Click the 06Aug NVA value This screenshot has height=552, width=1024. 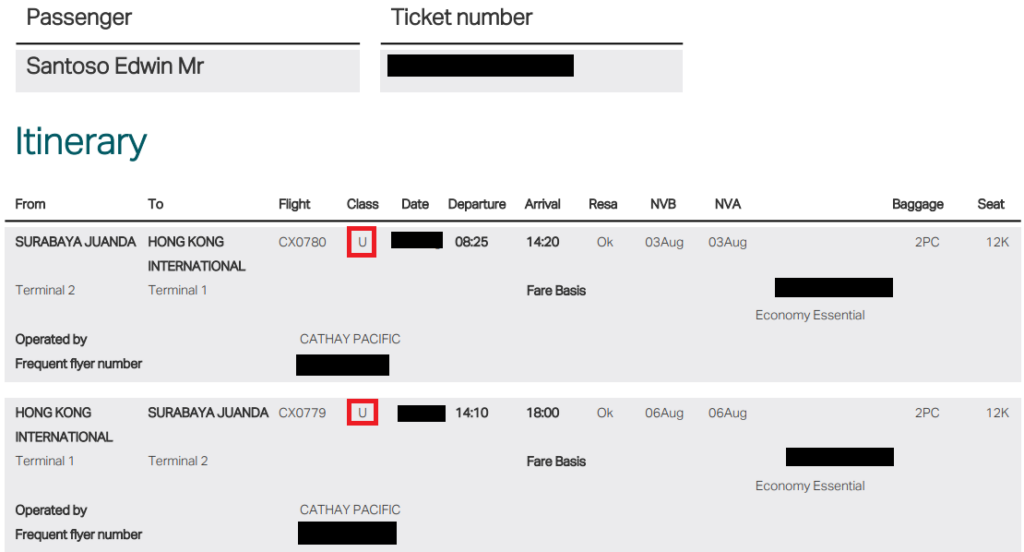tap(728, 413)
